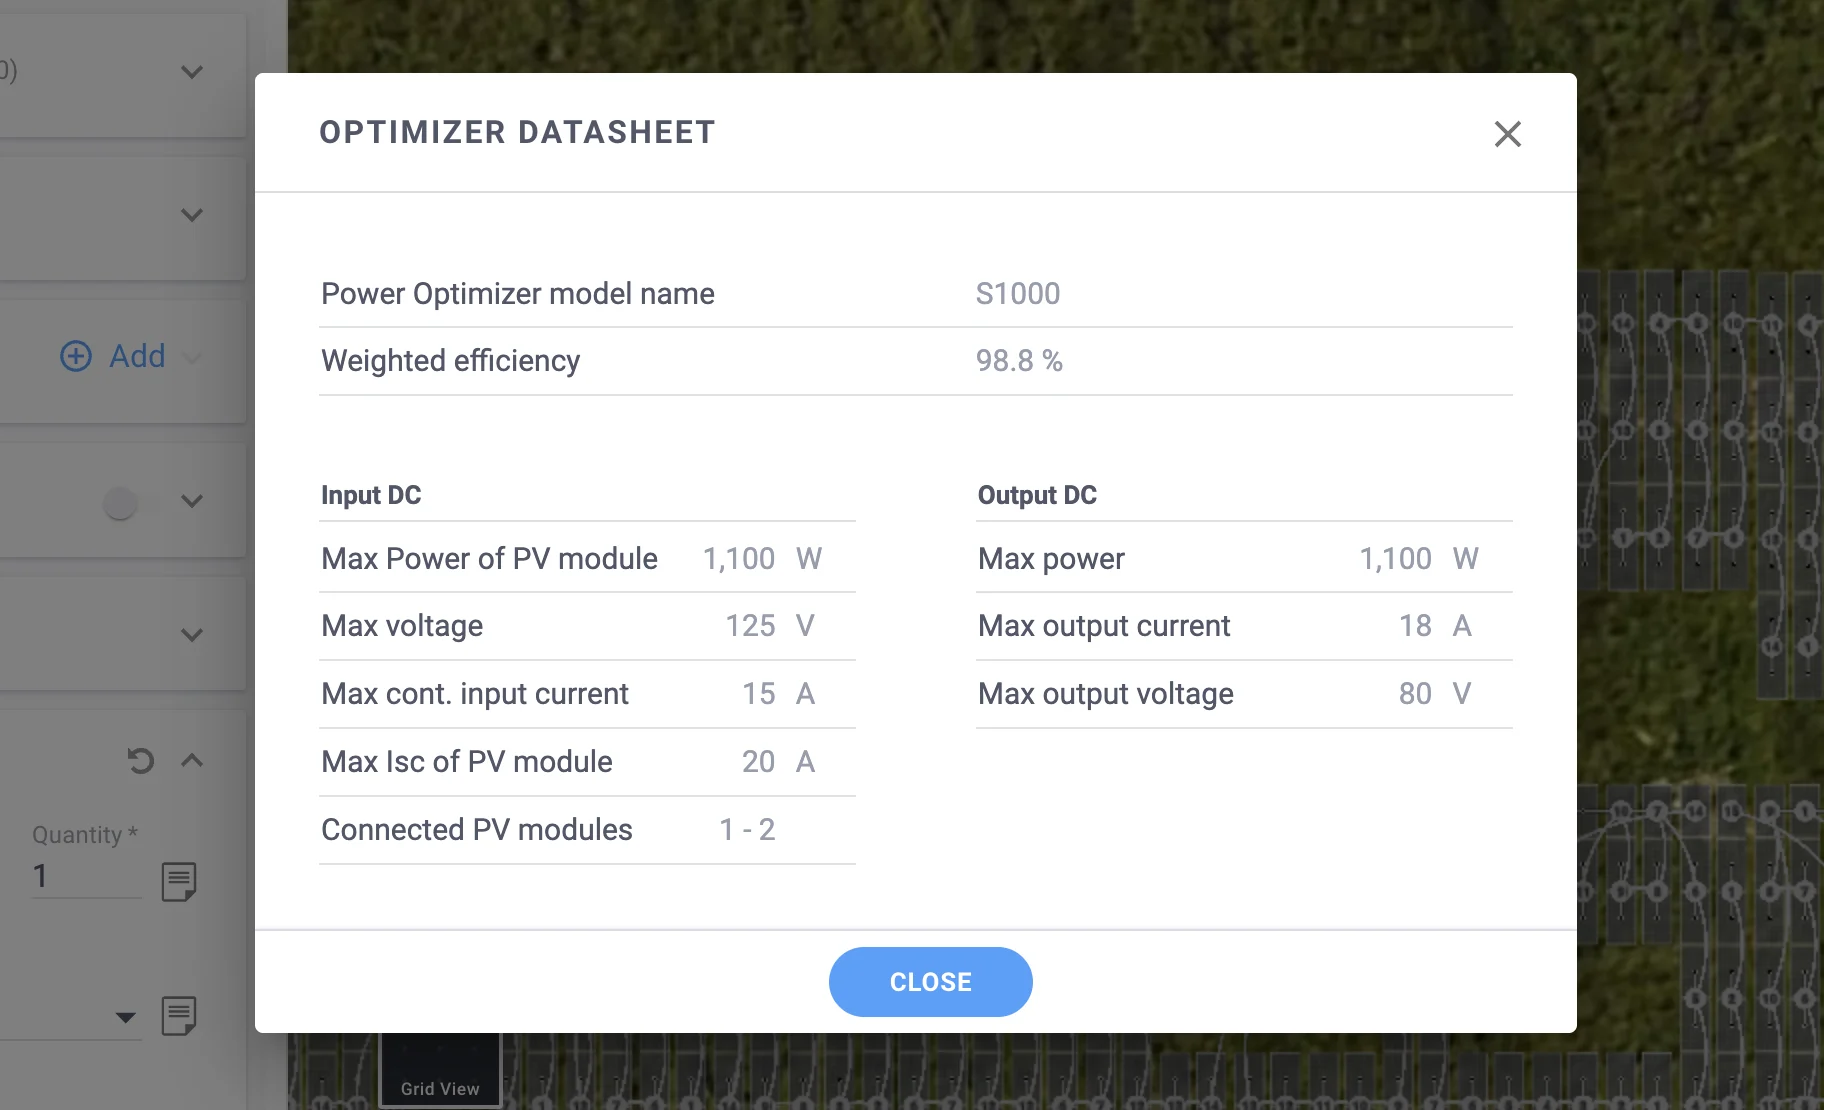Click the Input DC heading
Screen dimensions: 1824x1110
pos(371,495)
